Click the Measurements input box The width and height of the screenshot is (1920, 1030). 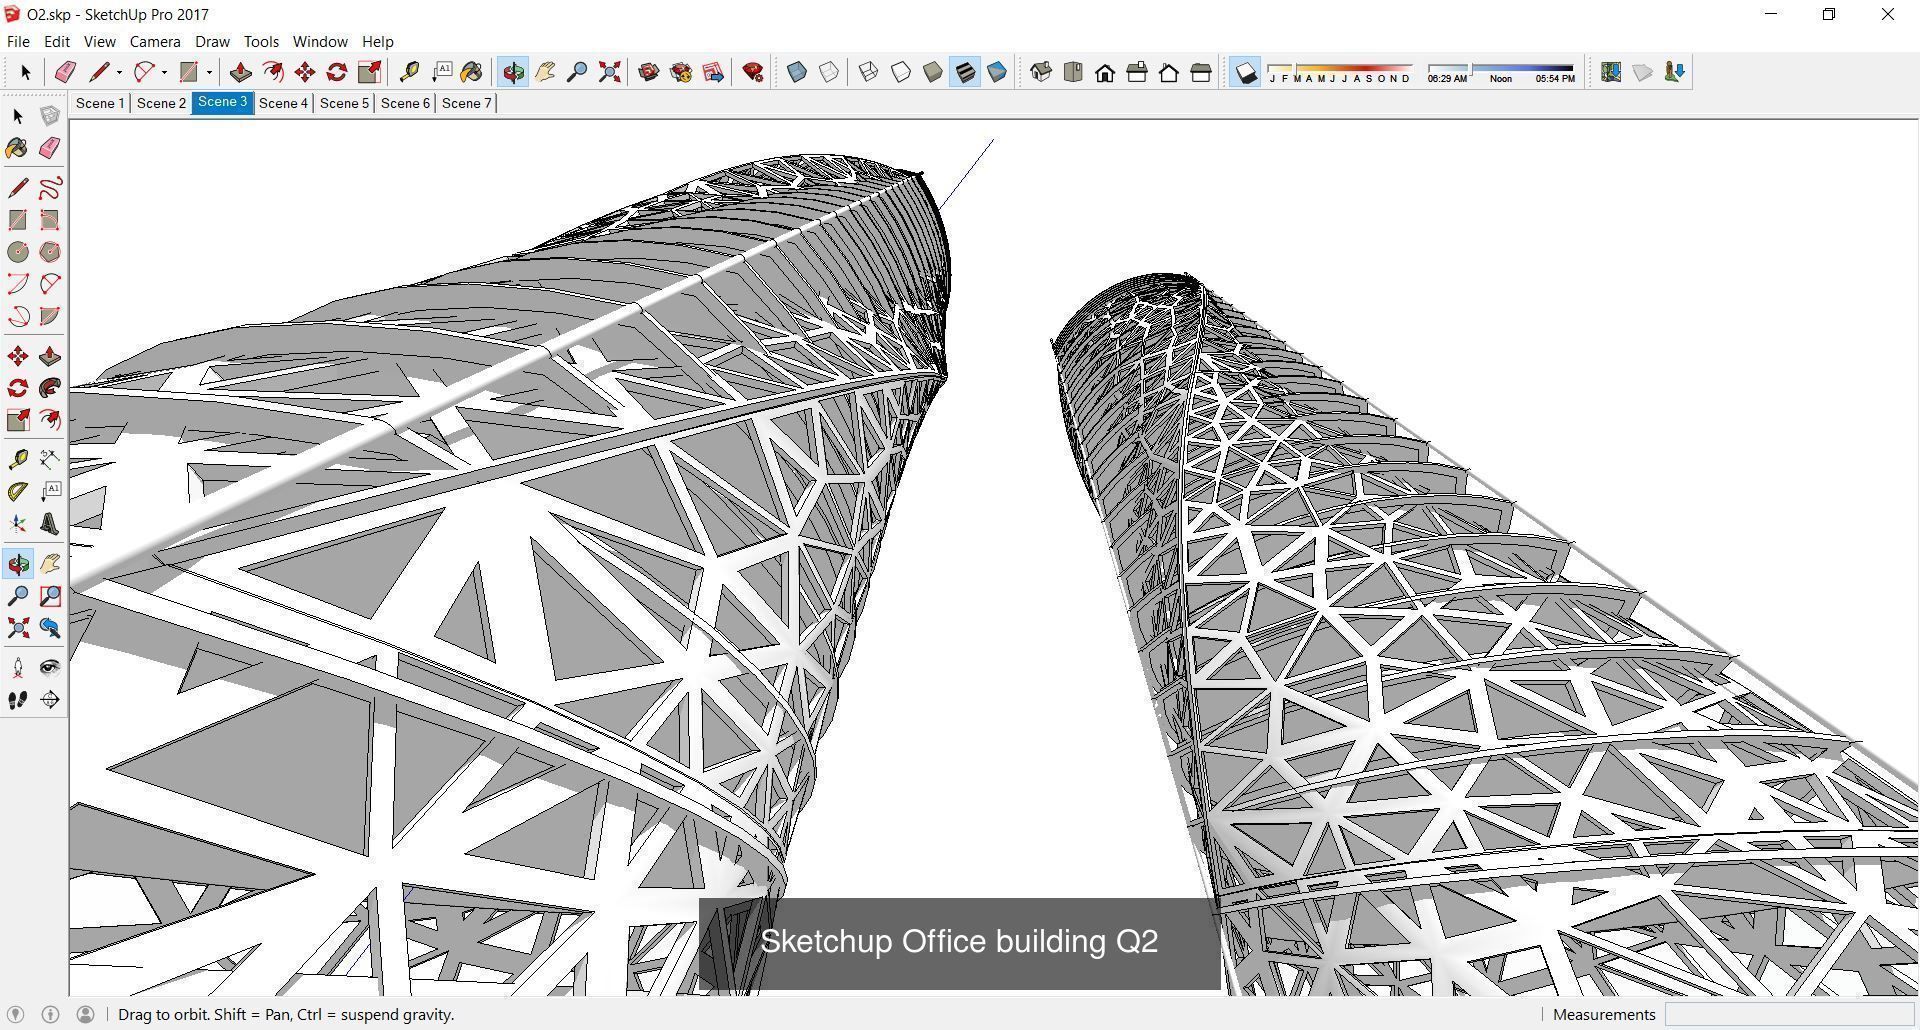[1788, 1014]
